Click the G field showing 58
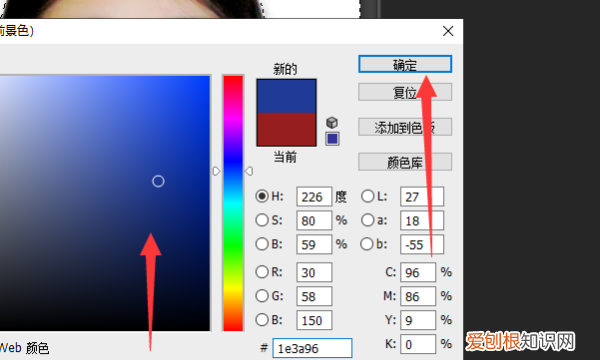The image size is (600, 360). tap(314, 296)
